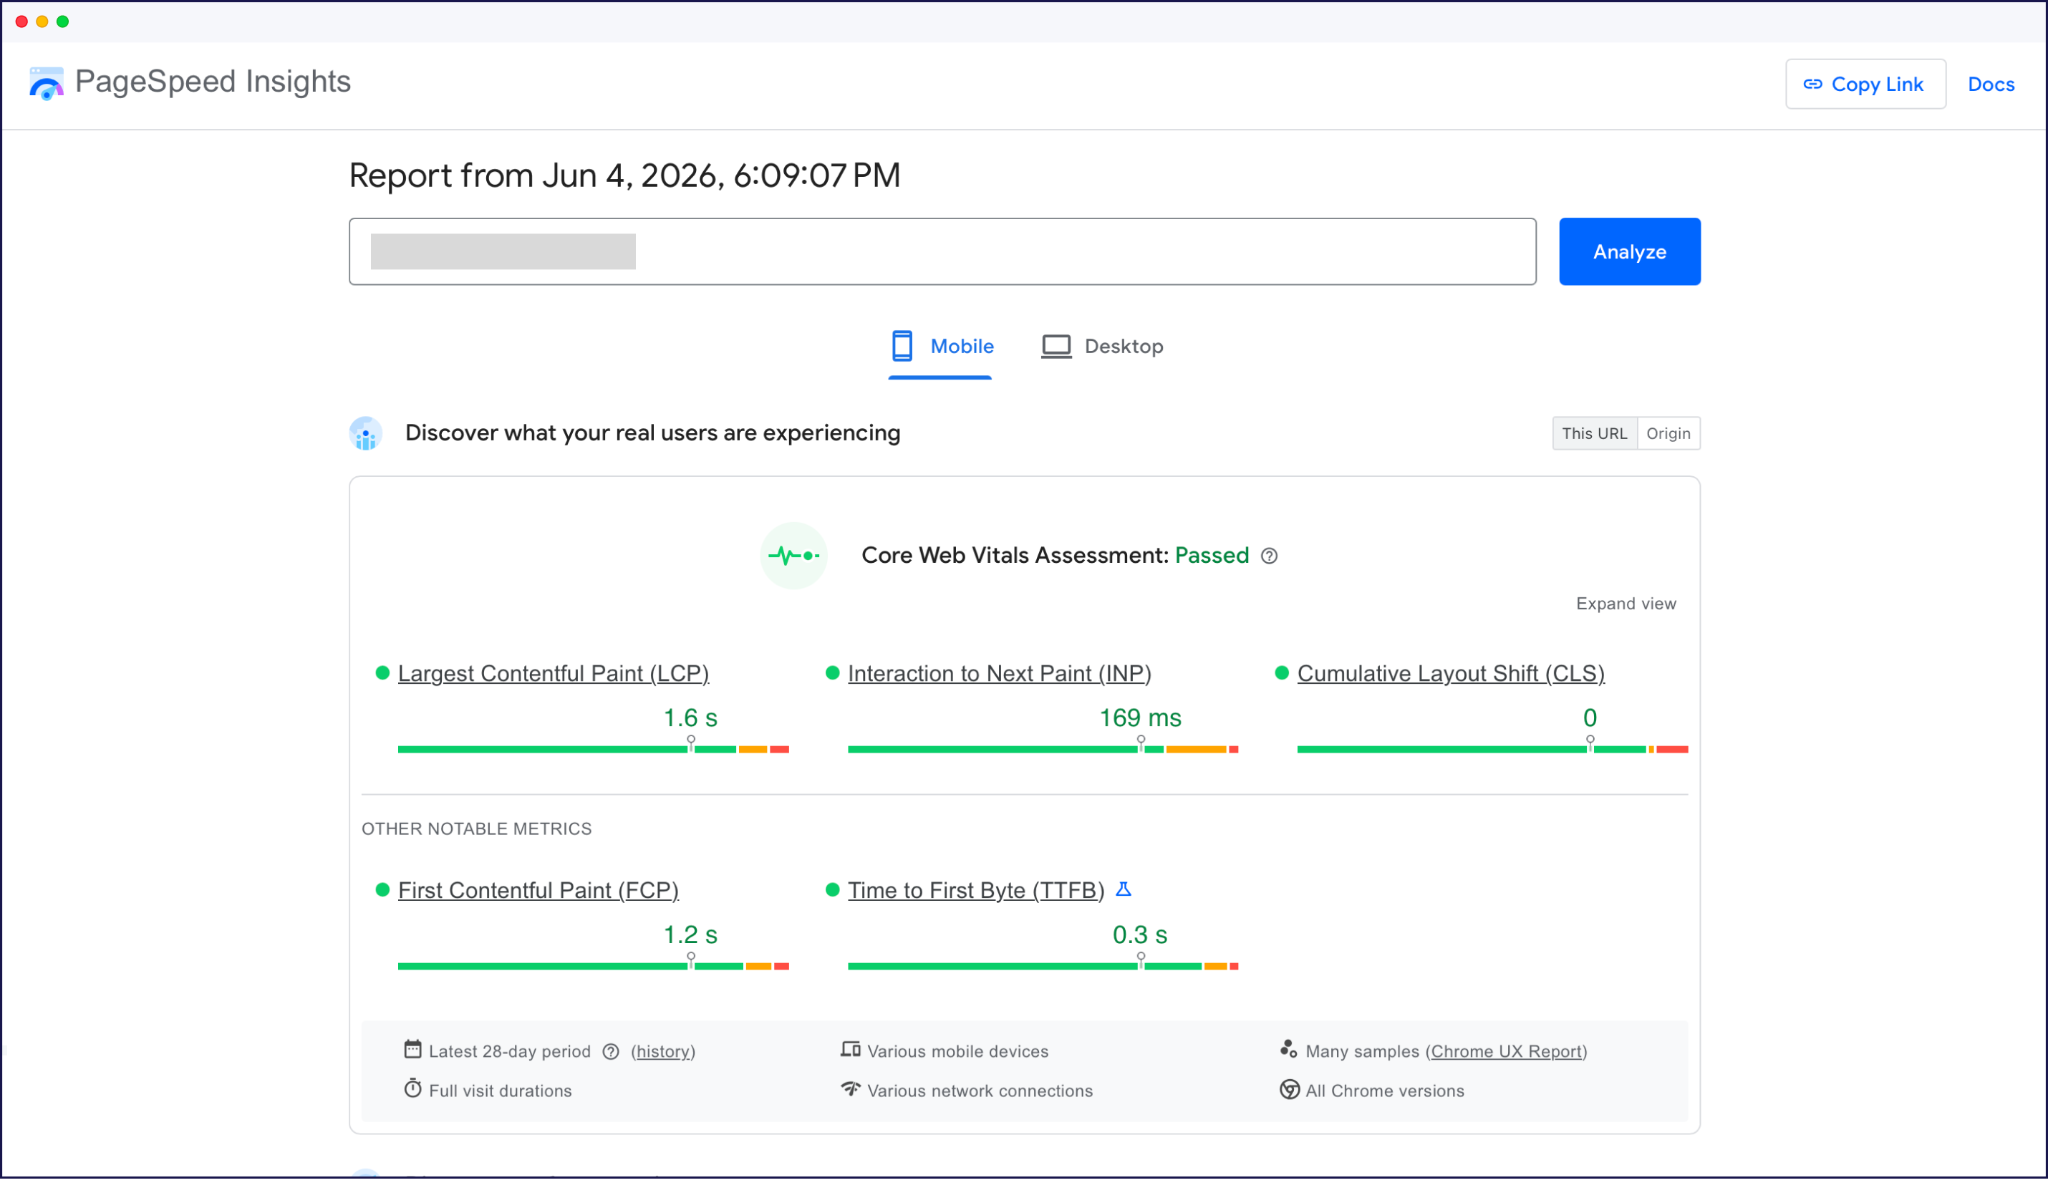Click the 1.2 s FCP value
The width and height of the screenshot is (2048, 1179).
[x=690, y=935]
